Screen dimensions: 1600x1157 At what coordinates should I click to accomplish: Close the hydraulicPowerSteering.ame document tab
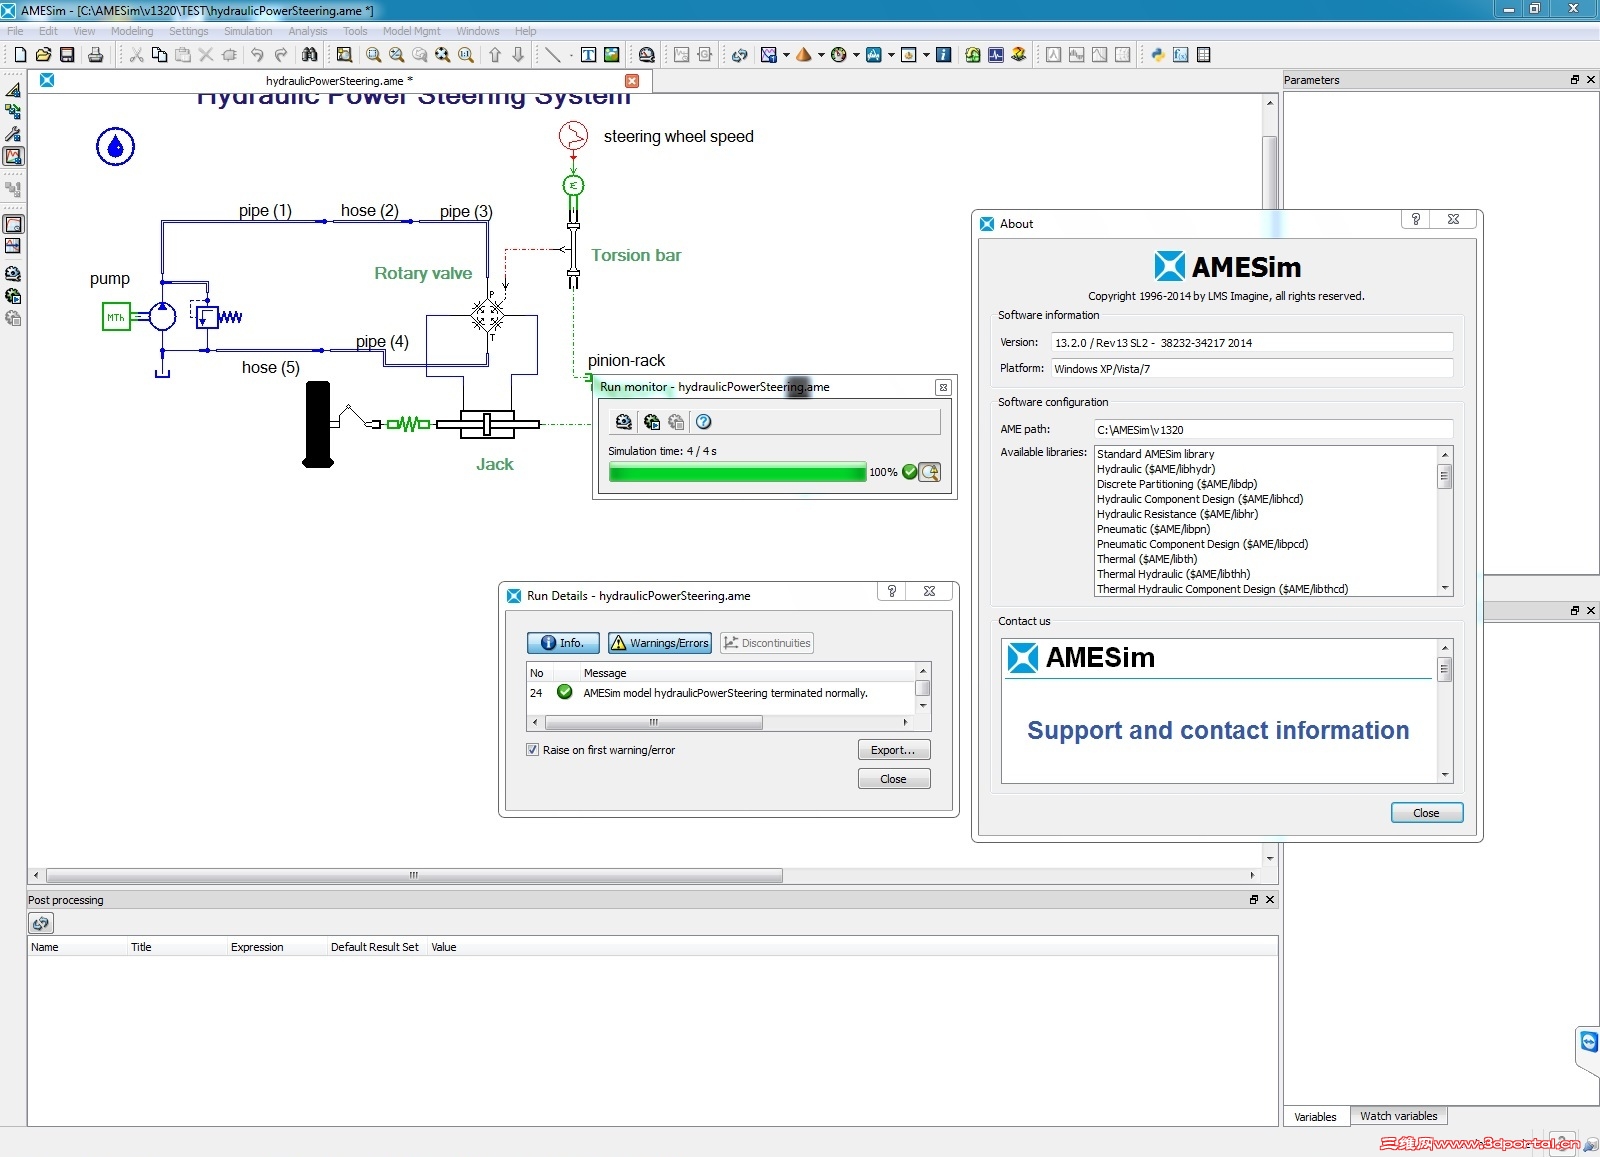[632, 81]
